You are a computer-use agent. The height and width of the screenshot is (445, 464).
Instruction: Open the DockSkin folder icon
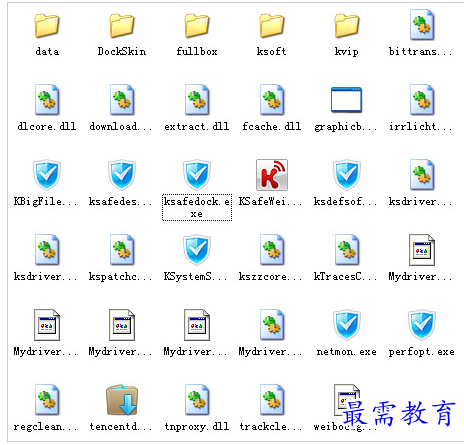tap(122, 25)
